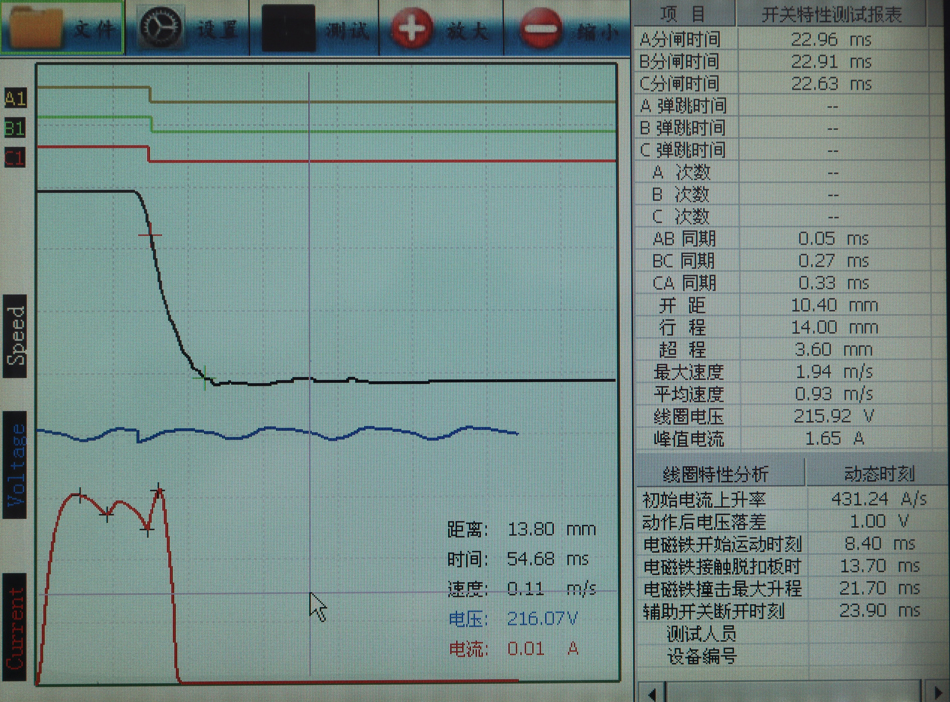
Task: Select the B1 channel label
Action: coord(15,128)
